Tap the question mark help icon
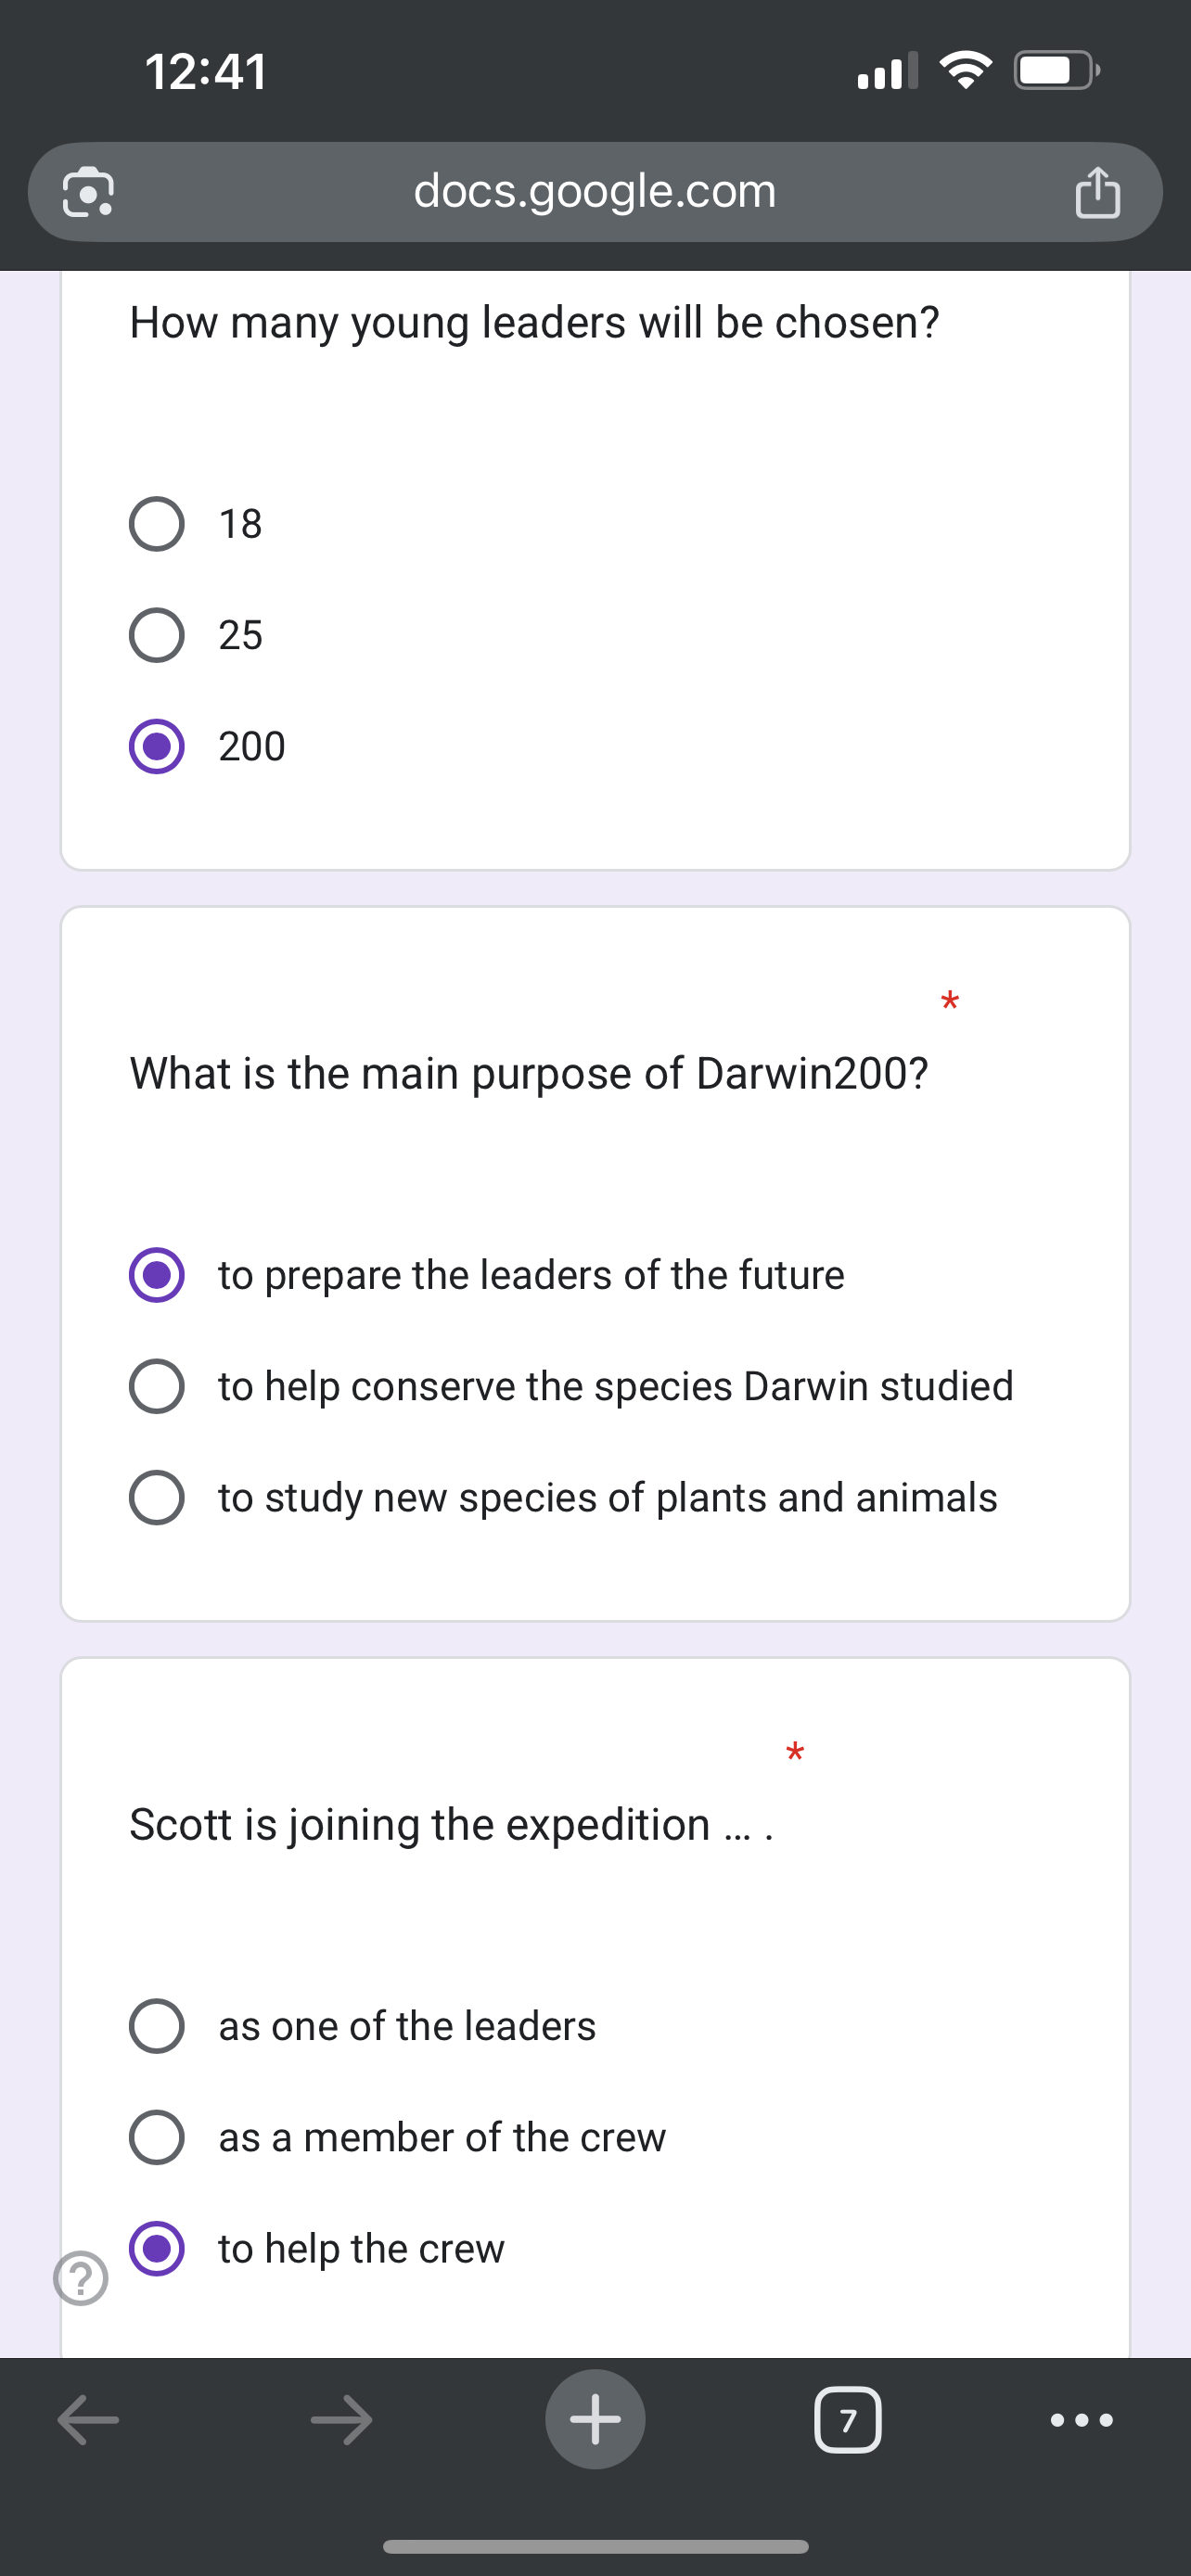The image size is (1191, 2576). click(x=81, y=2278)
